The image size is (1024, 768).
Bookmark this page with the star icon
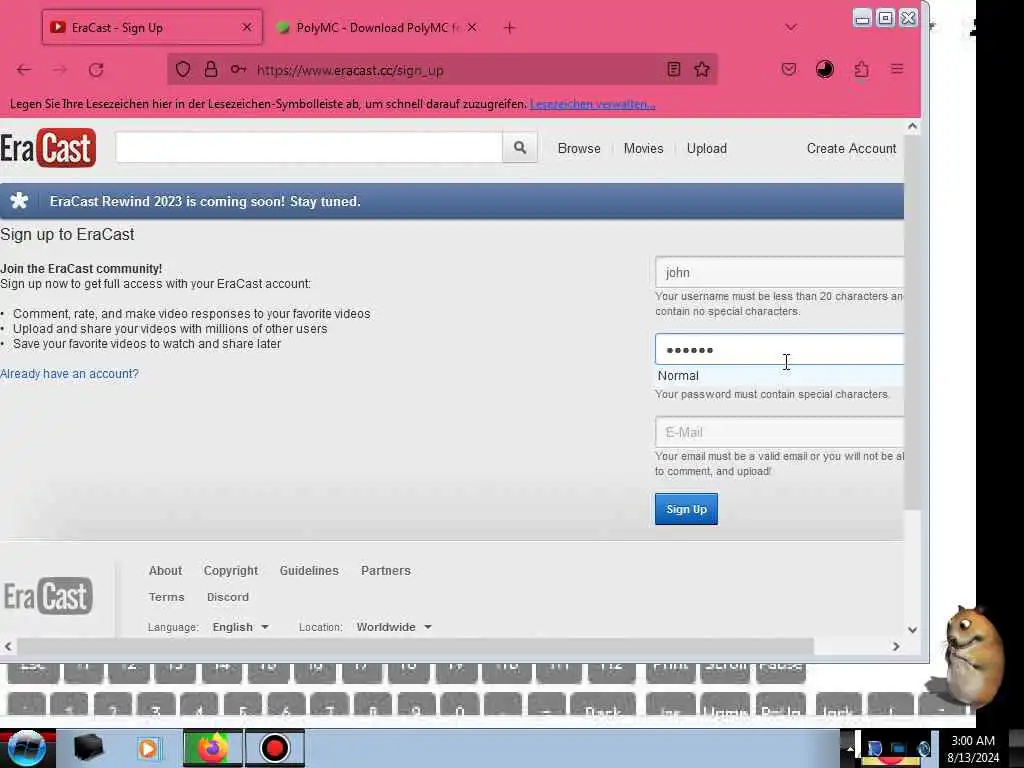tap(702, 69)
